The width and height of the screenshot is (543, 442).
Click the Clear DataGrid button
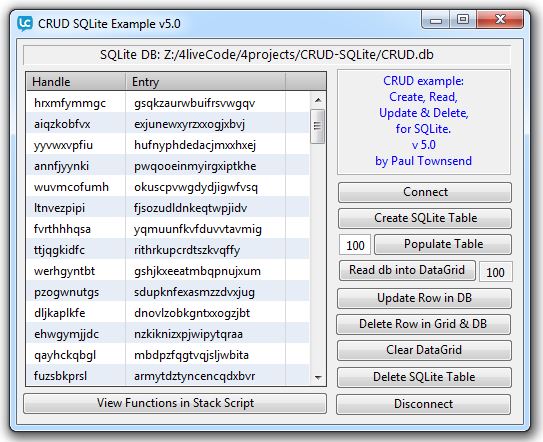tap(424, 350)
